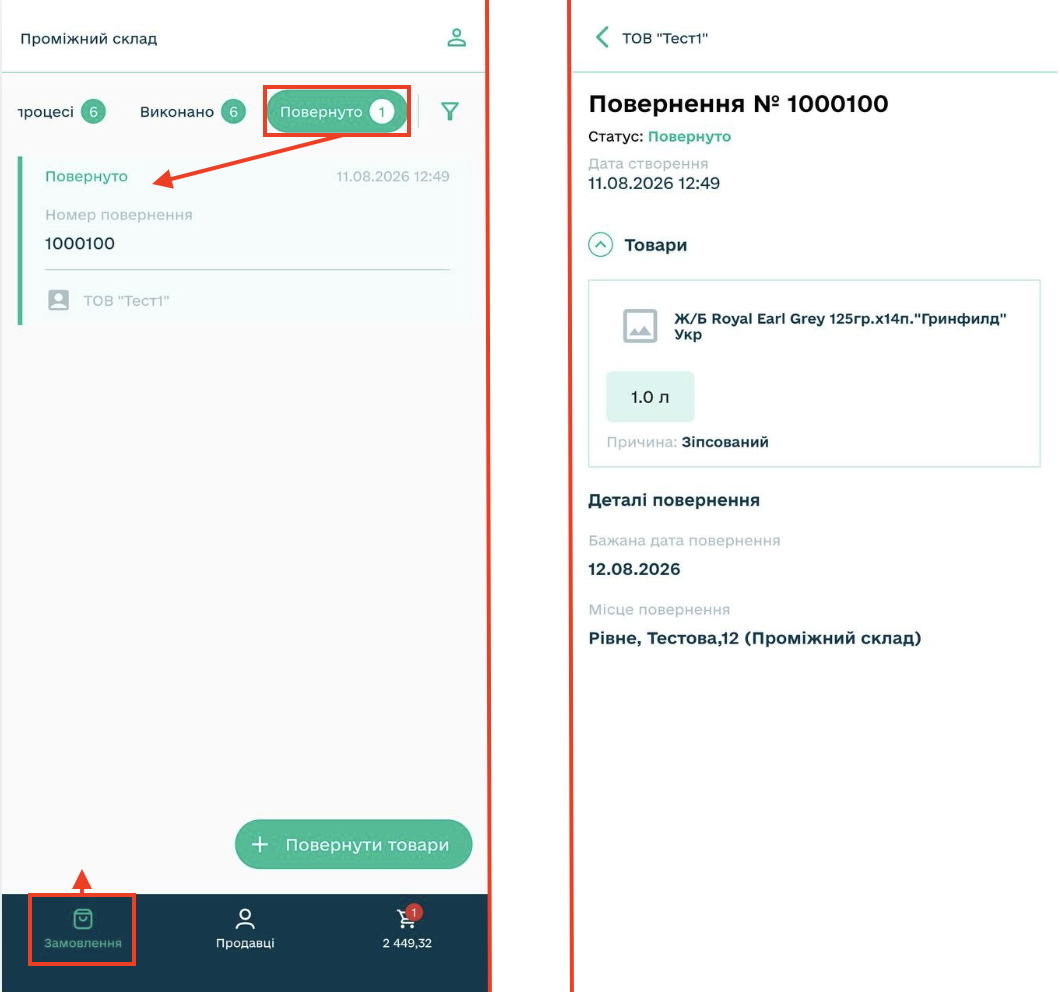This screenshot has width=1060, height=992.
Task: Click the ТОВ "Тест1" customer name in the card
Action: pos(126,300)
